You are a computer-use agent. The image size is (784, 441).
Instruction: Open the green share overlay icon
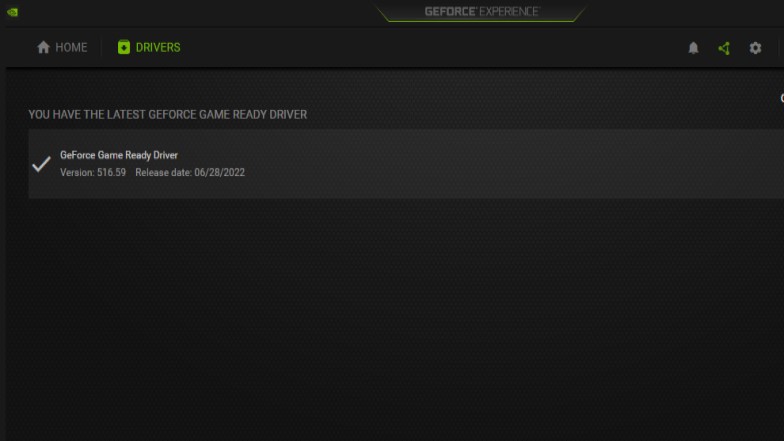(x=724, y=48)
